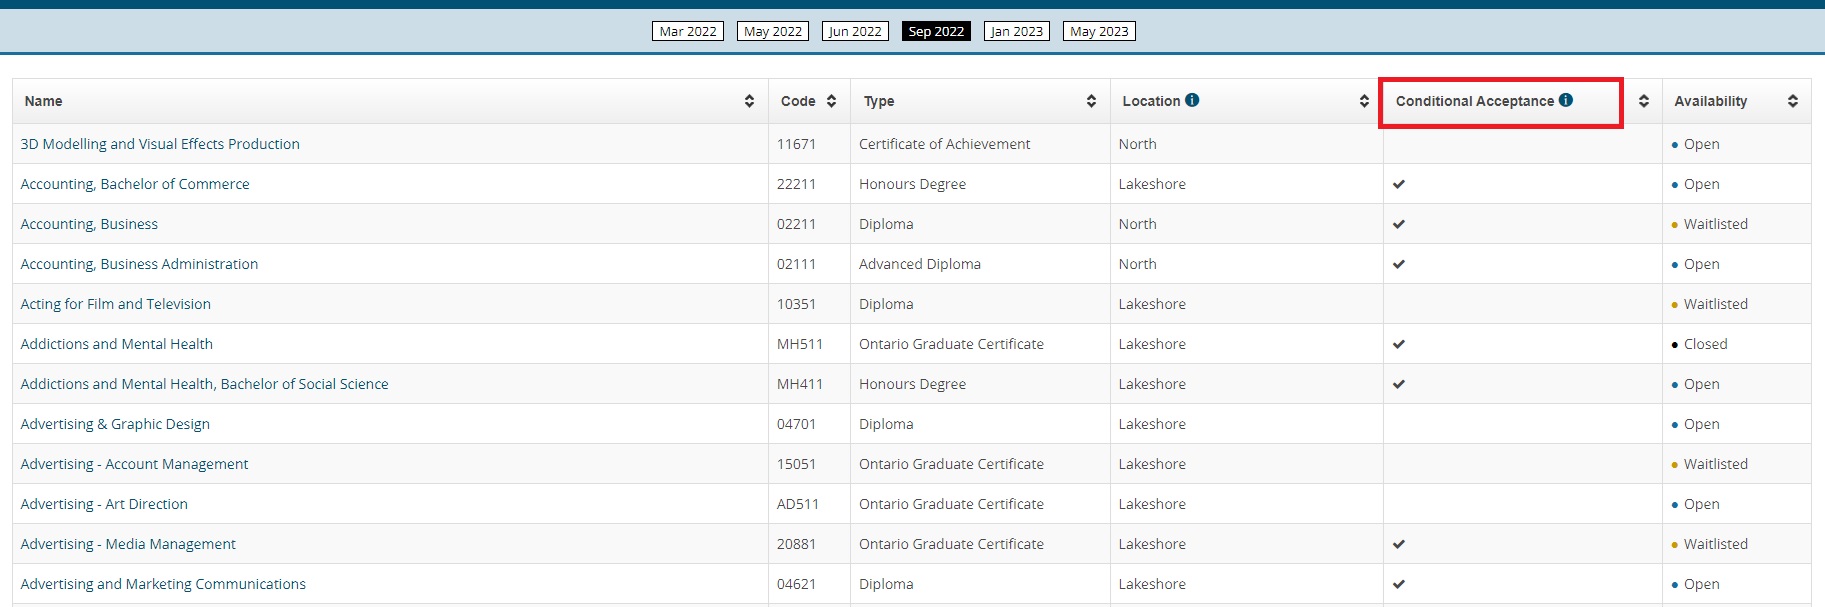Open Acting for Film and Television
The width and height of the screenshot is (1825, 607).
pyautogui.click(x=116, y=304)
